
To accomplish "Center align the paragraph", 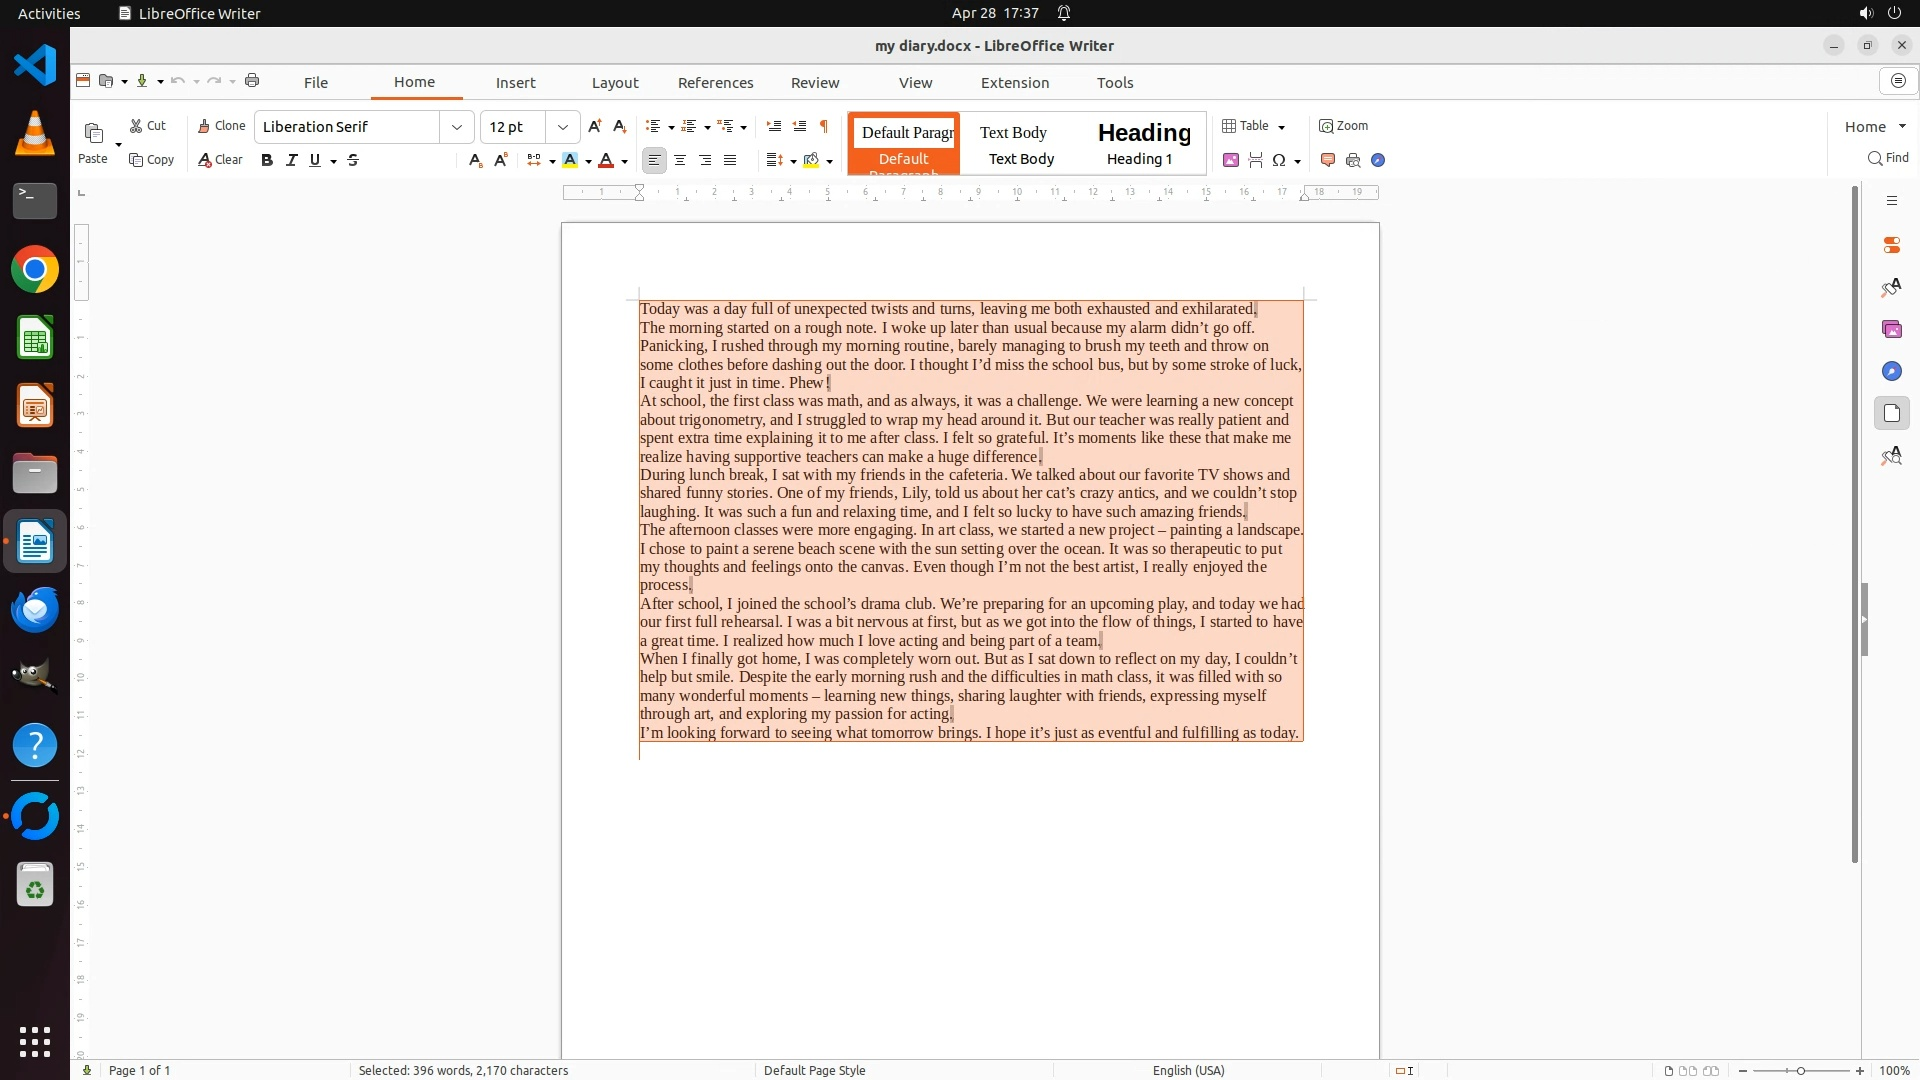I will [x=680, y=160].
